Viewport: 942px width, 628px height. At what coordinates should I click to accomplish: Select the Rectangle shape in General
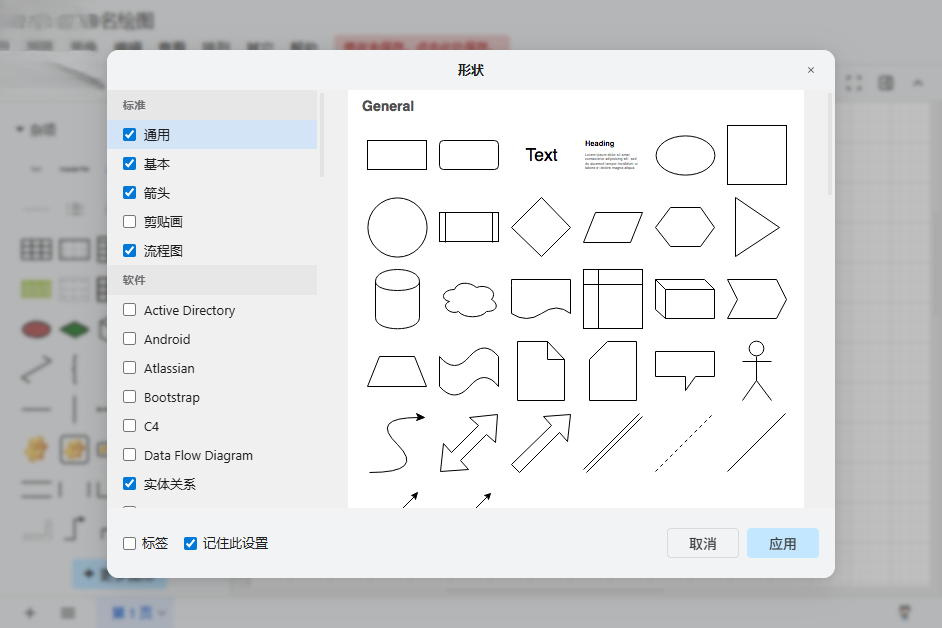coord(397,155)
